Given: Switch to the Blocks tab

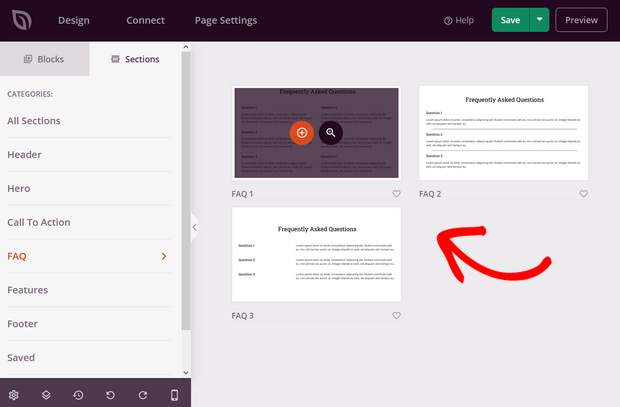Looking at the screenshot, I should 45,59.
